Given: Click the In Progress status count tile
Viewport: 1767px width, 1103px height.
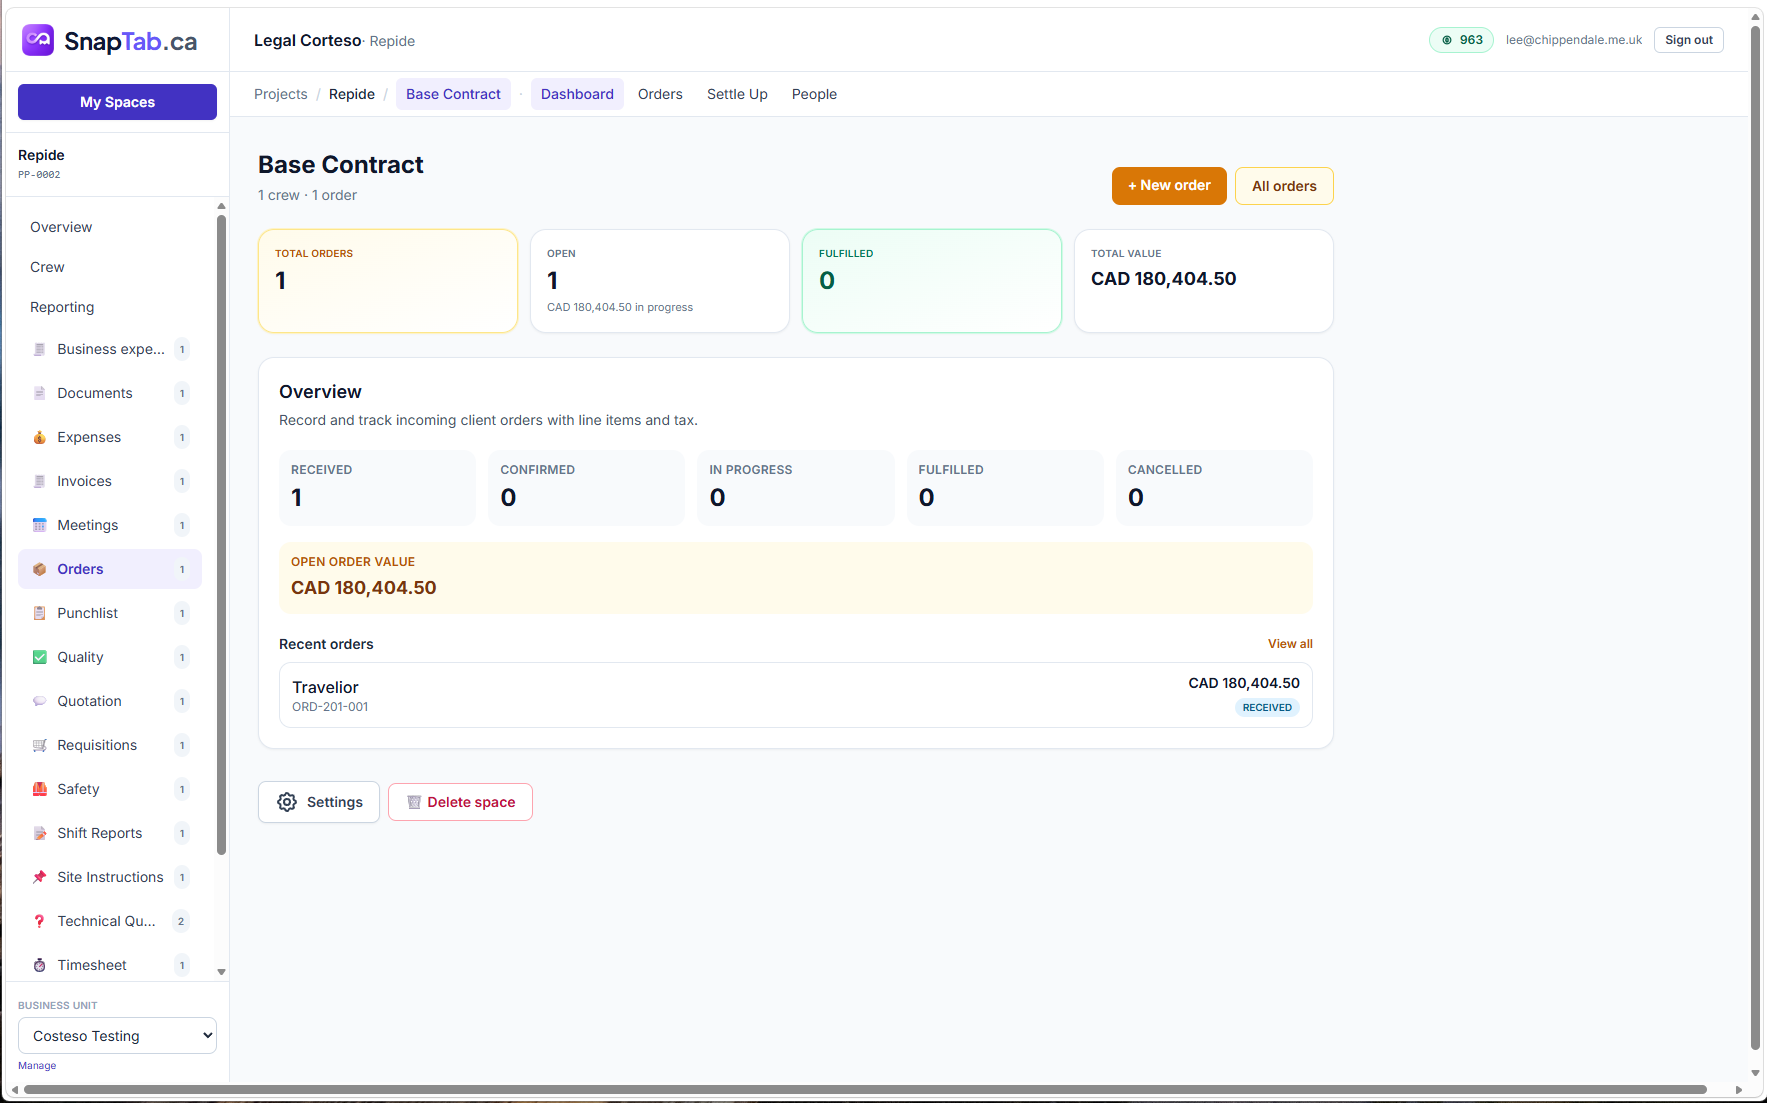Looking at the screenshot, I should 796,488.
